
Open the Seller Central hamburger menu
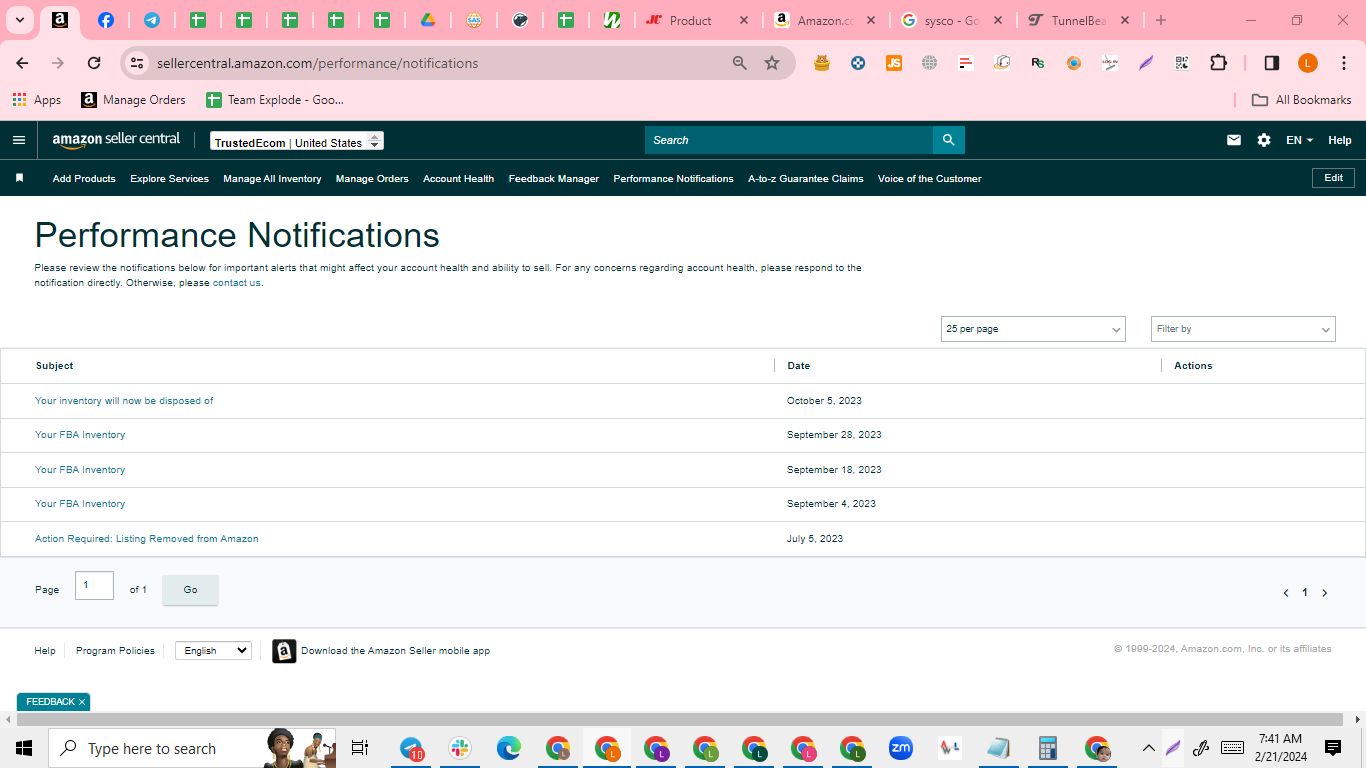(x=19, y=140)
